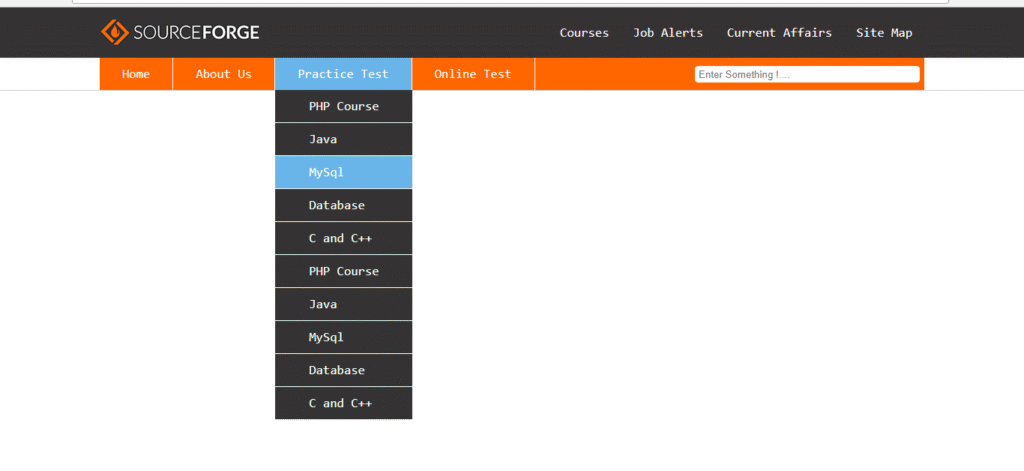Open the Courses link in header
The image size is (1024, 471).
584,33
